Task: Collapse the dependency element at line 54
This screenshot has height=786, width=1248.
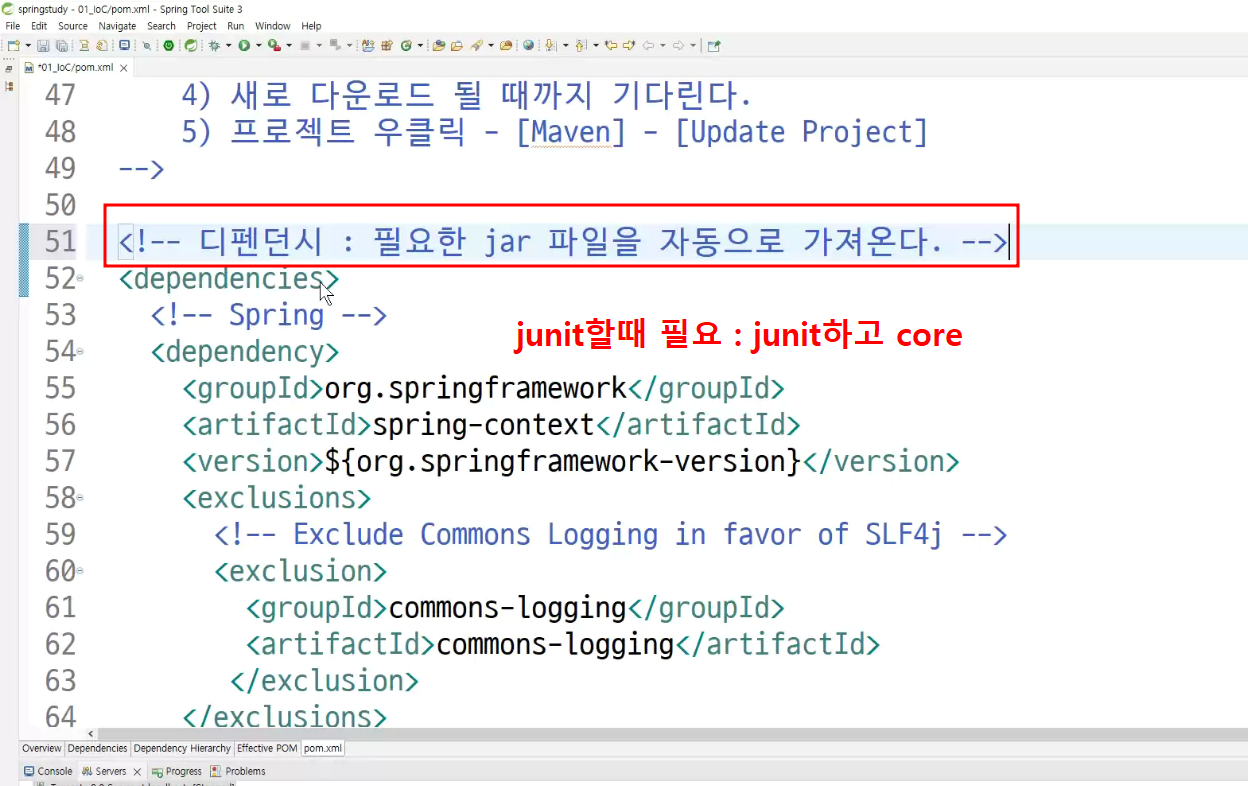Action: pyautogui.click(x=79, y=351)
